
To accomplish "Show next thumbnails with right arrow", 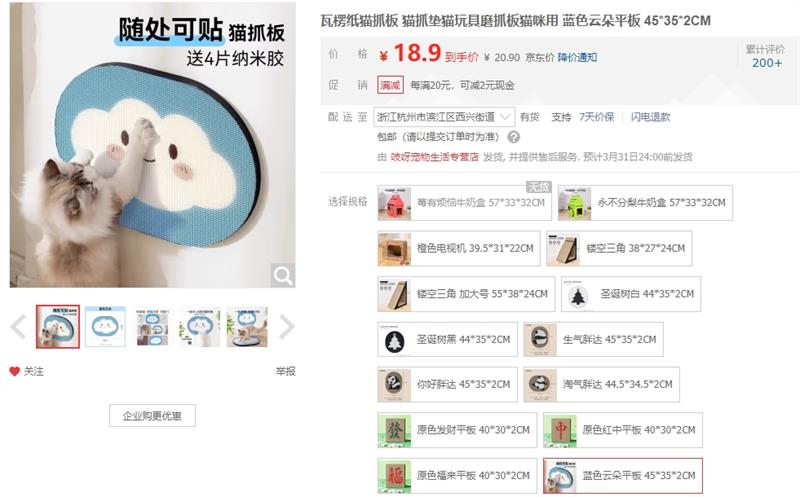I will (287, 327).
